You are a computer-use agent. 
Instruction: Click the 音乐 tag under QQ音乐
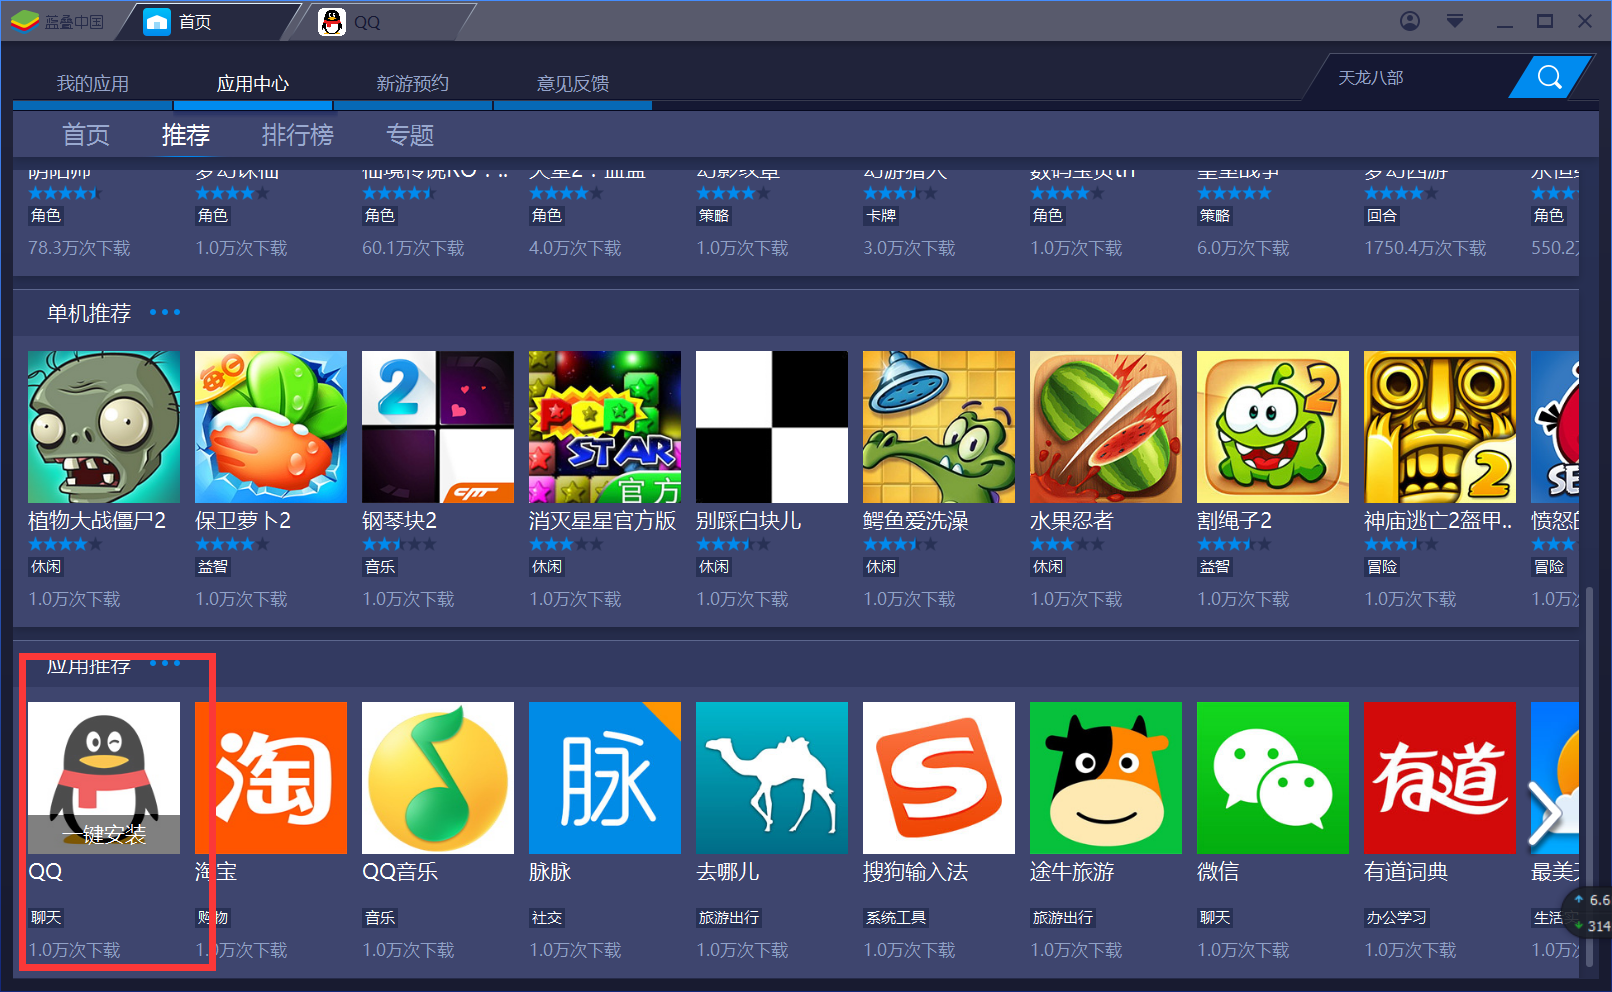(380, 918)
